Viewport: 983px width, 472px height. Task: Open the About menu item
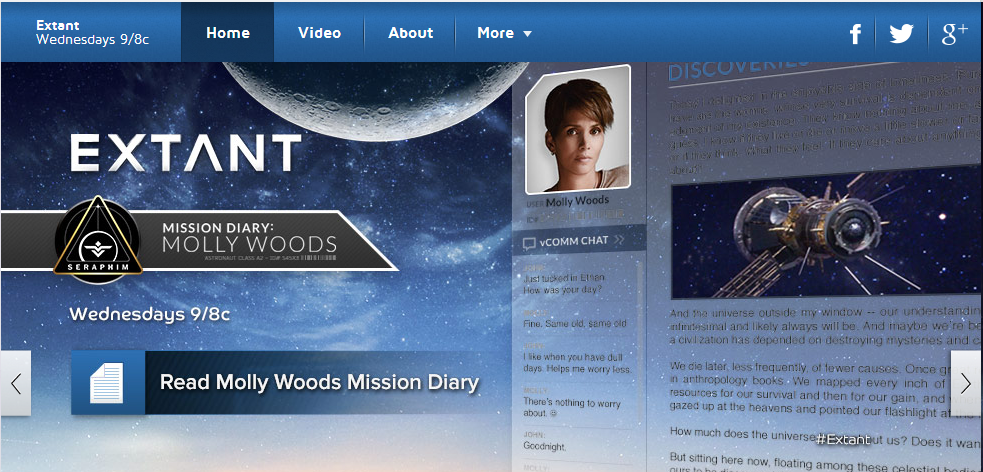(x=411, y=33)
